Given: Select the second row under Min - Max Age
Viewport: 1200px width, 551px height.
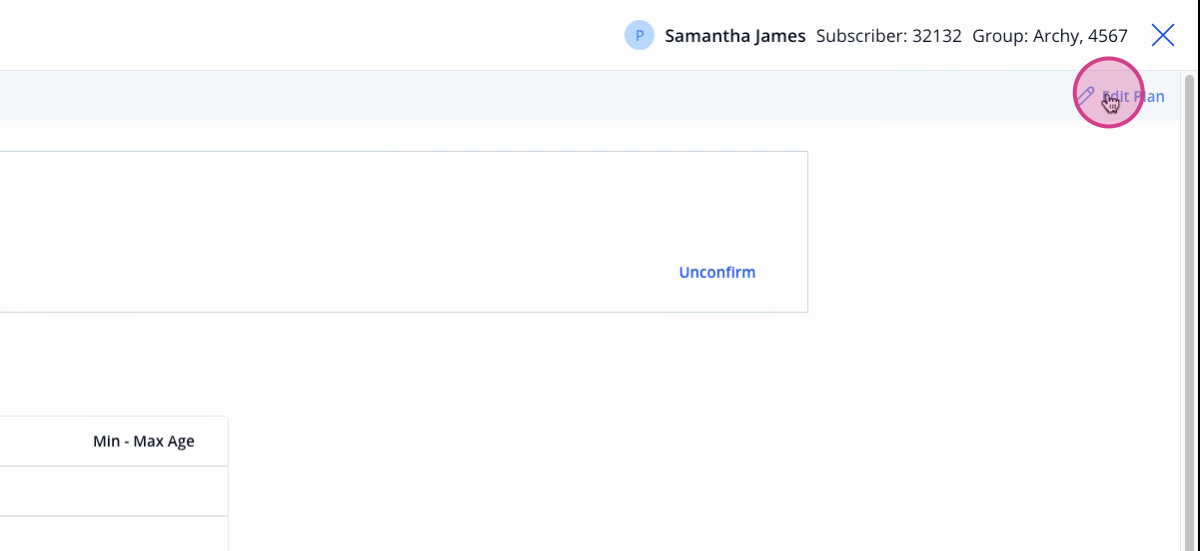Looking at the screenshot, I should [x=114, y=534].
